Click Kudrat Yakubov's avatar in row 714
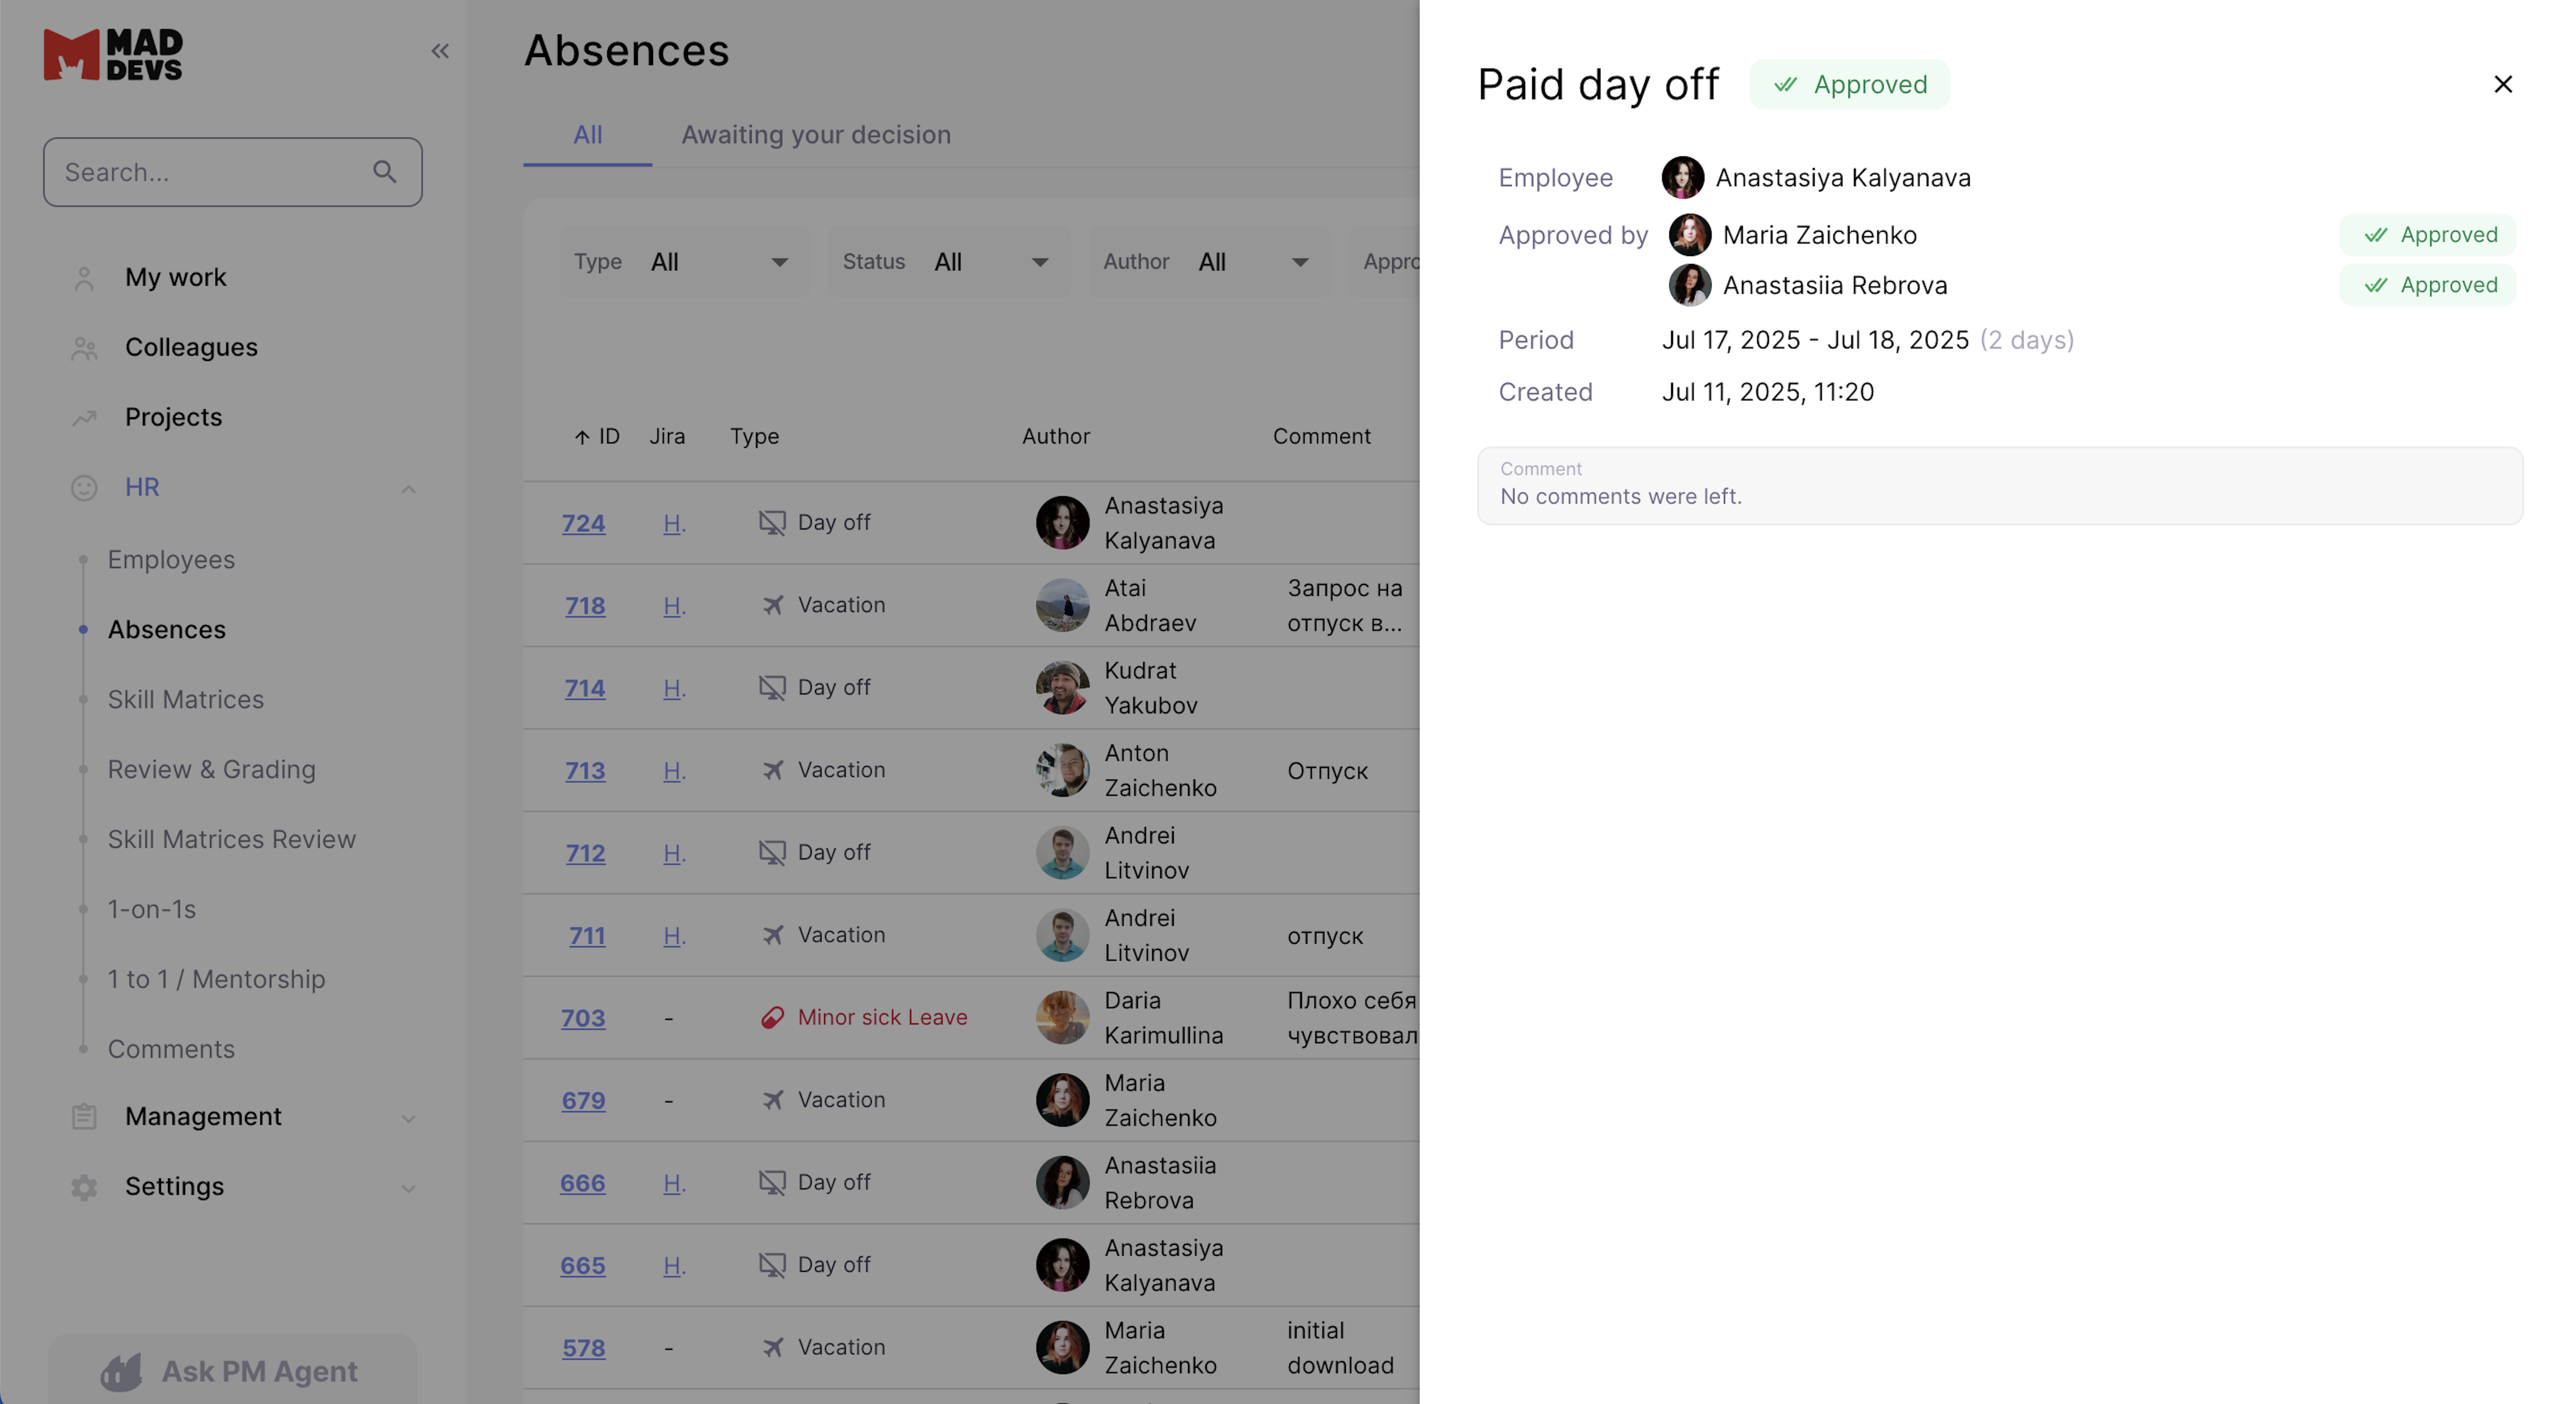This screenshot has height=1404, width=2576. tap(1062, 688)
